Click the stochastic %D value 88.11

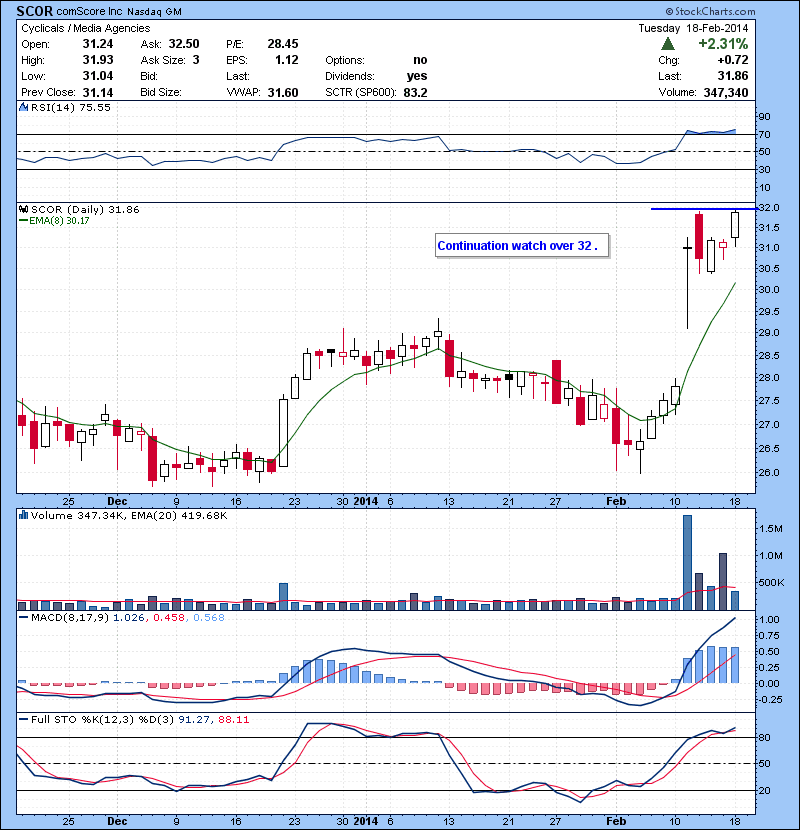(233, 719)
